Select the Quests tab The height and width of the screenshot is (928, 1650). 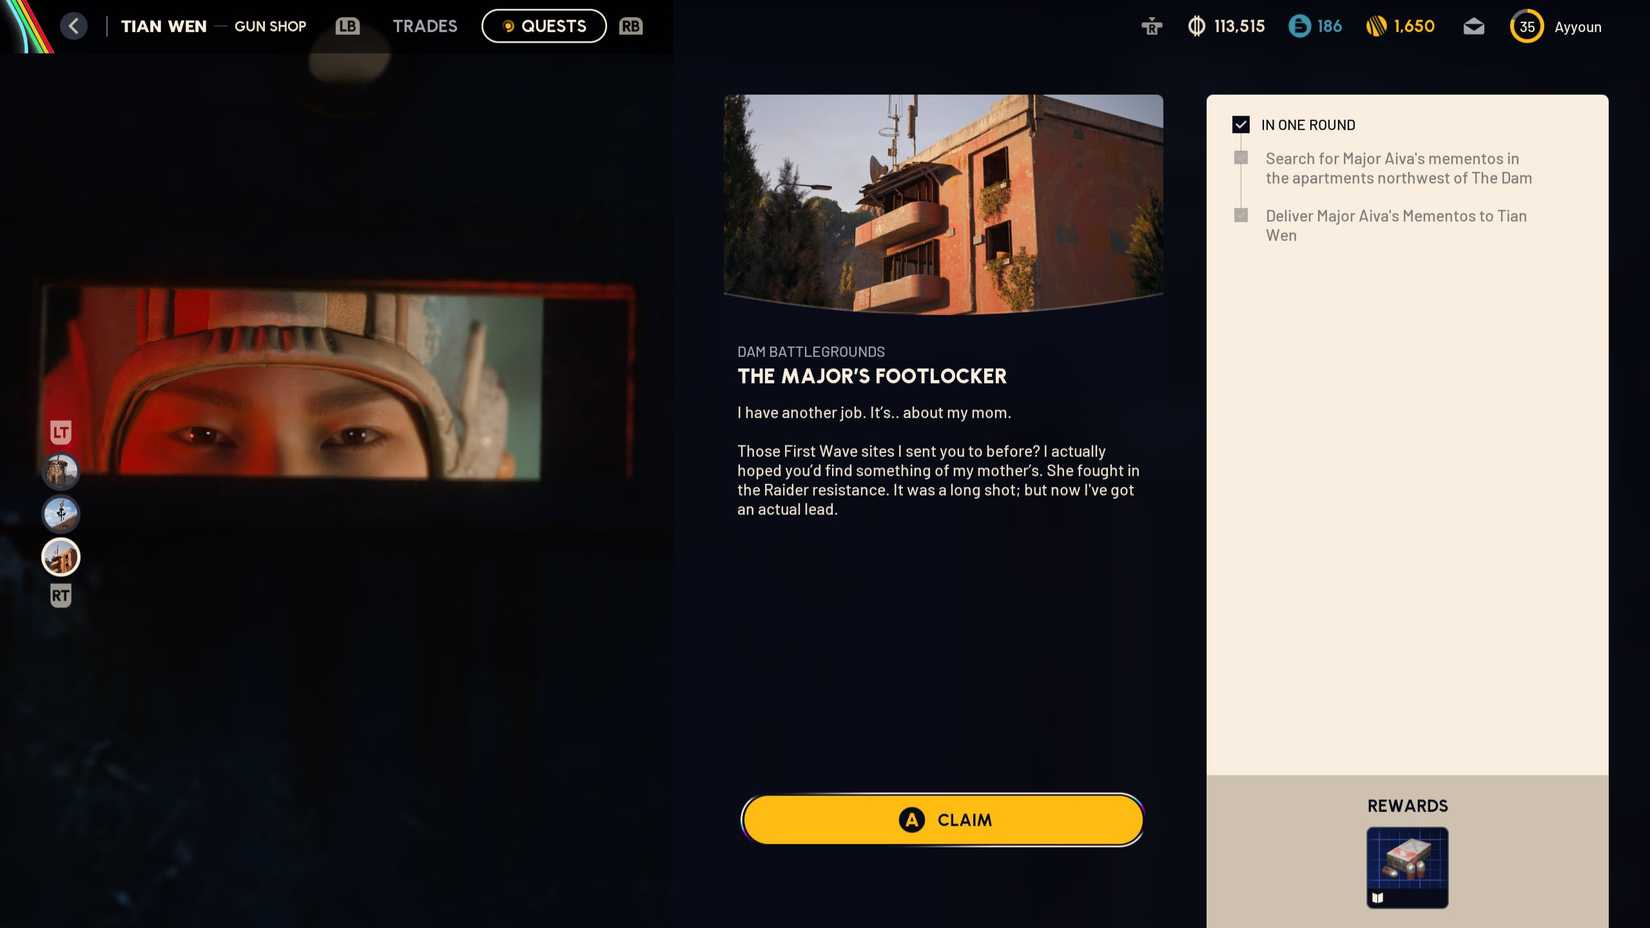click(x=544, y=27)
